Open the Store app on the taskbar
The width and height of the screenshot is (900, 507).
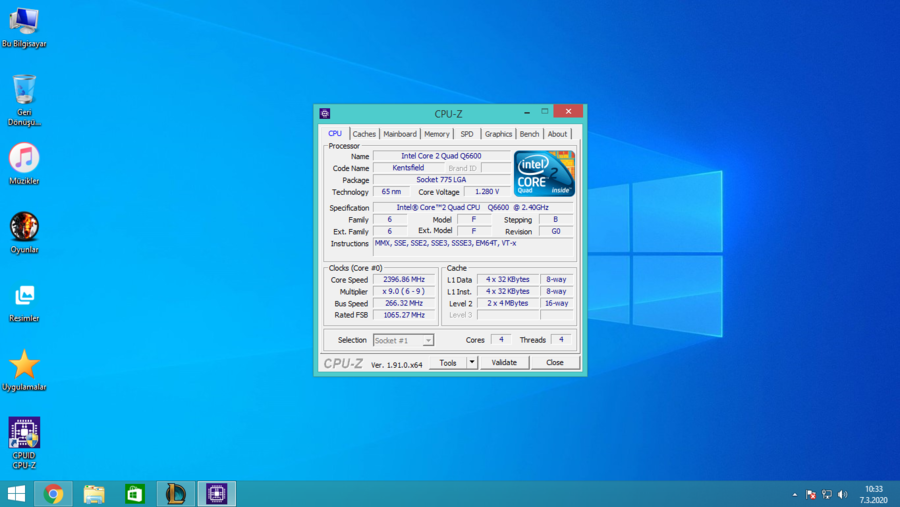click(x=135, y=494)
